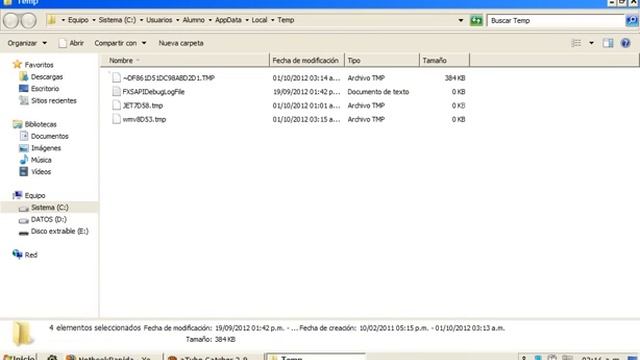Click the Favoritos star icon
Screen dimensions: 640x360
(17, 64)
